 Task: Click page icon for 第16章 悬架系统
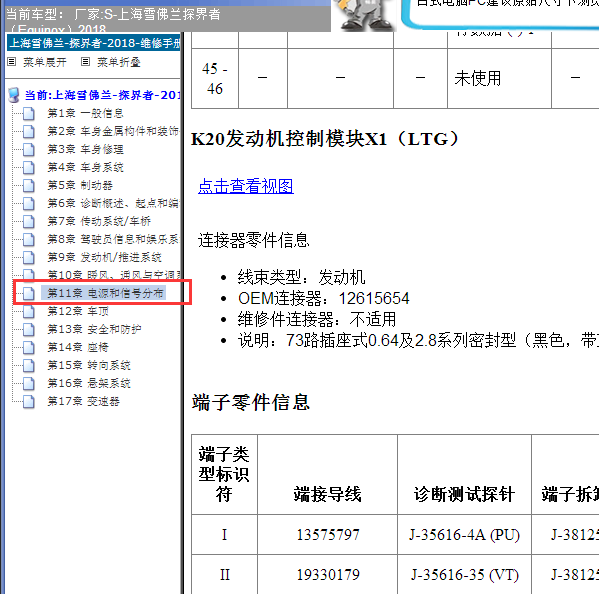[29, 384]
